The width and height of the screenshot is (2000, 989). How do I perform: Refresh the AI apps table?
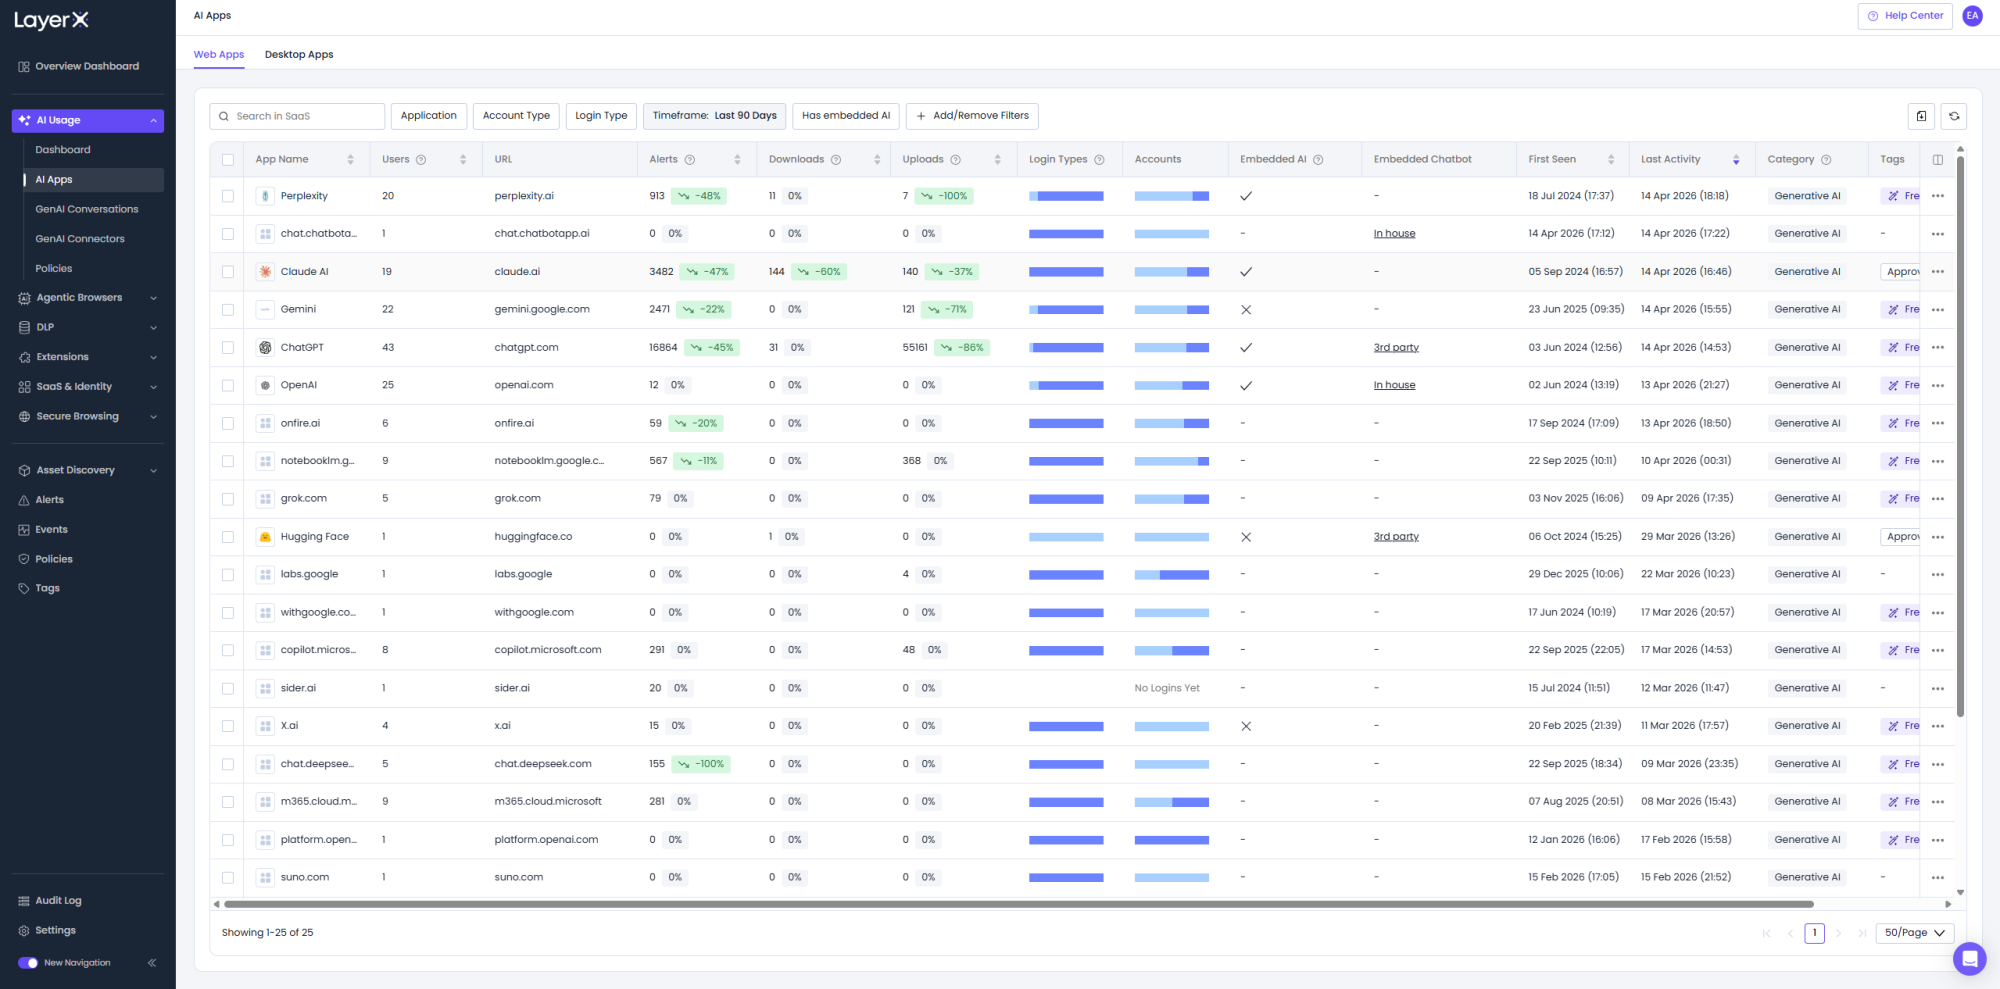click(x=1954, y=116)
